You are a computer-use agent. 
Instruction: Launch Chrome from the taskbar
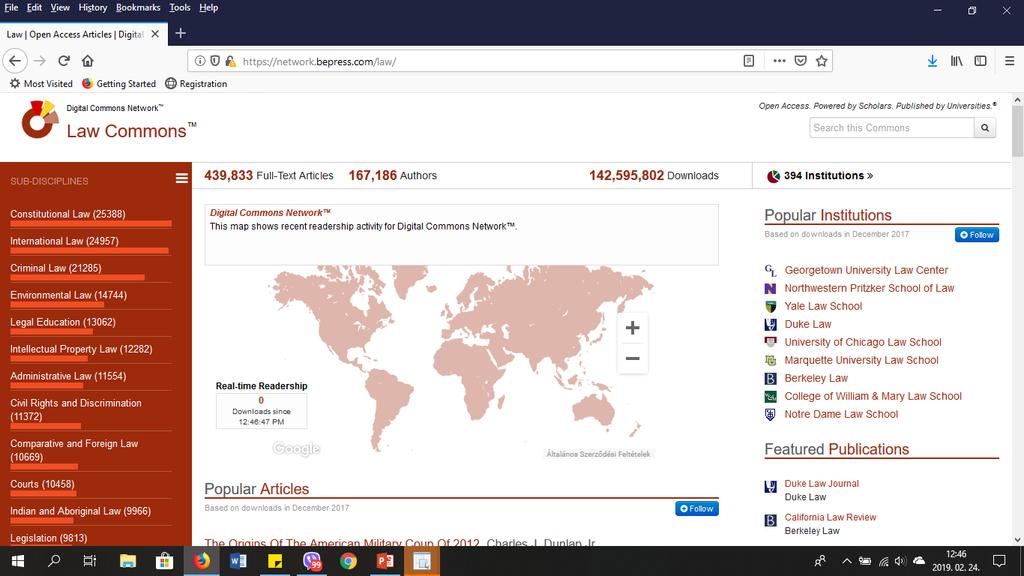click(x=348, y=561)
